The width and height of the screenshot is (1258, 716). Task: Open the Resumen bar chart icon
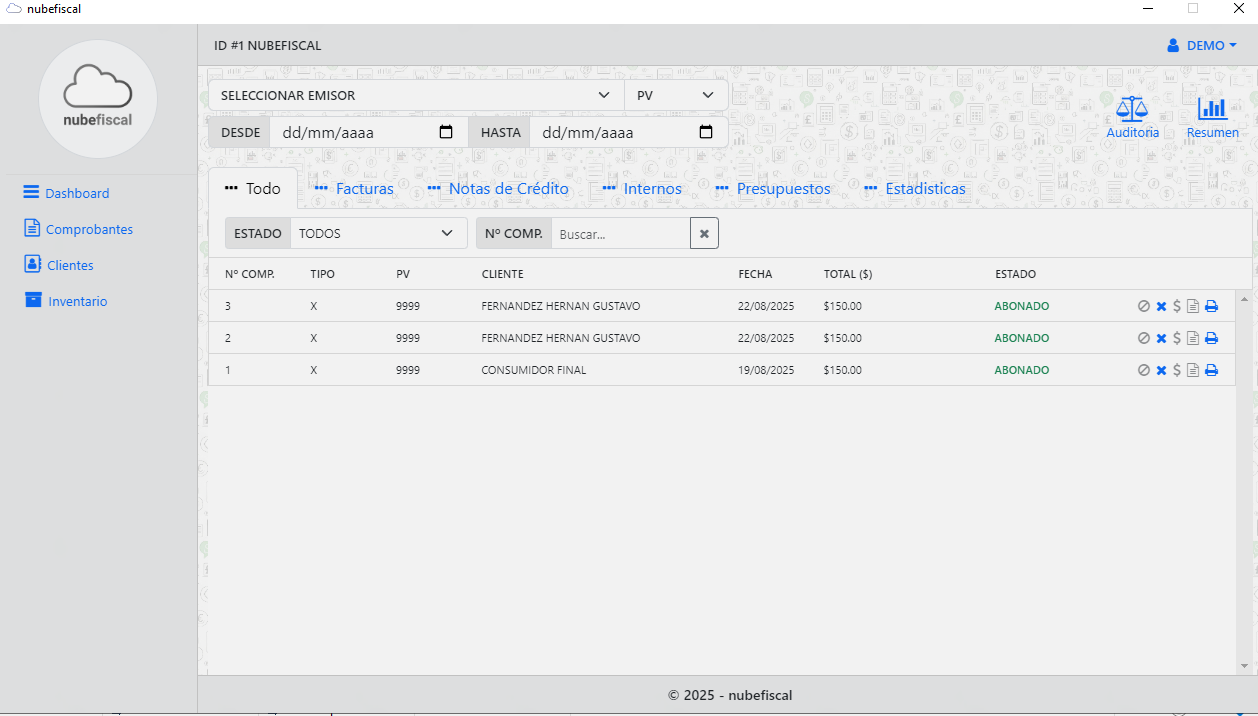tap(1212, 110)
